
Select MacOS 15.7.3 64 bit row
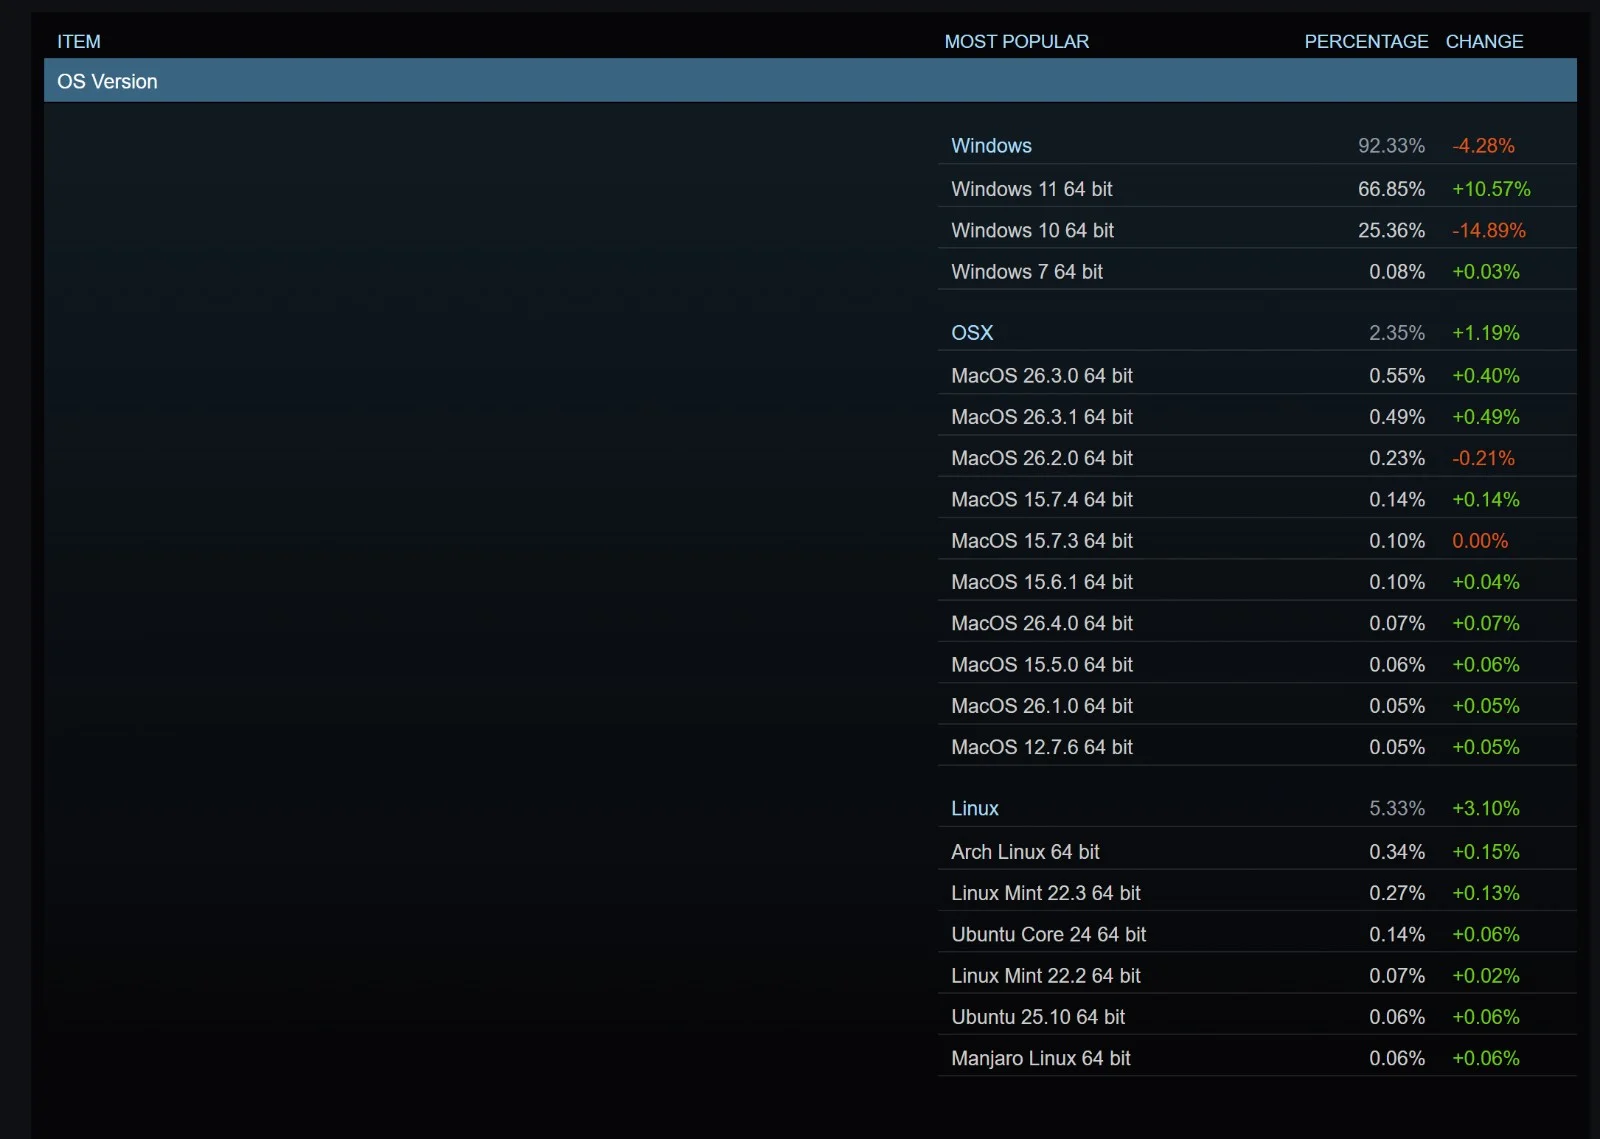pos(1042,541)
